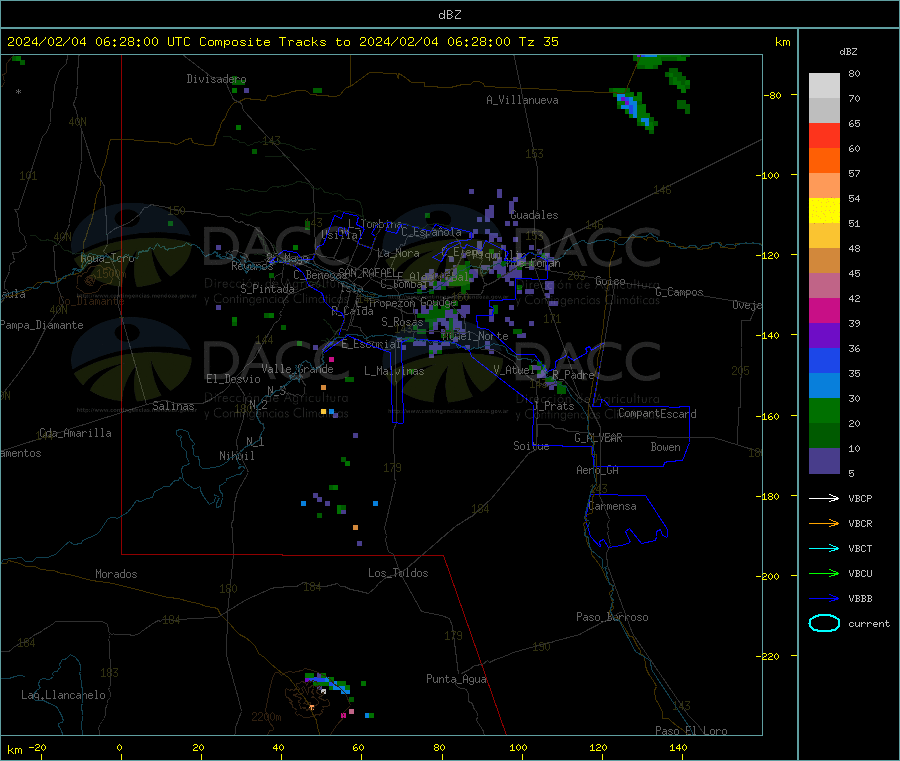
Task: Click the white VBCP arrow legend icon
Action: [x=824, y=498]
